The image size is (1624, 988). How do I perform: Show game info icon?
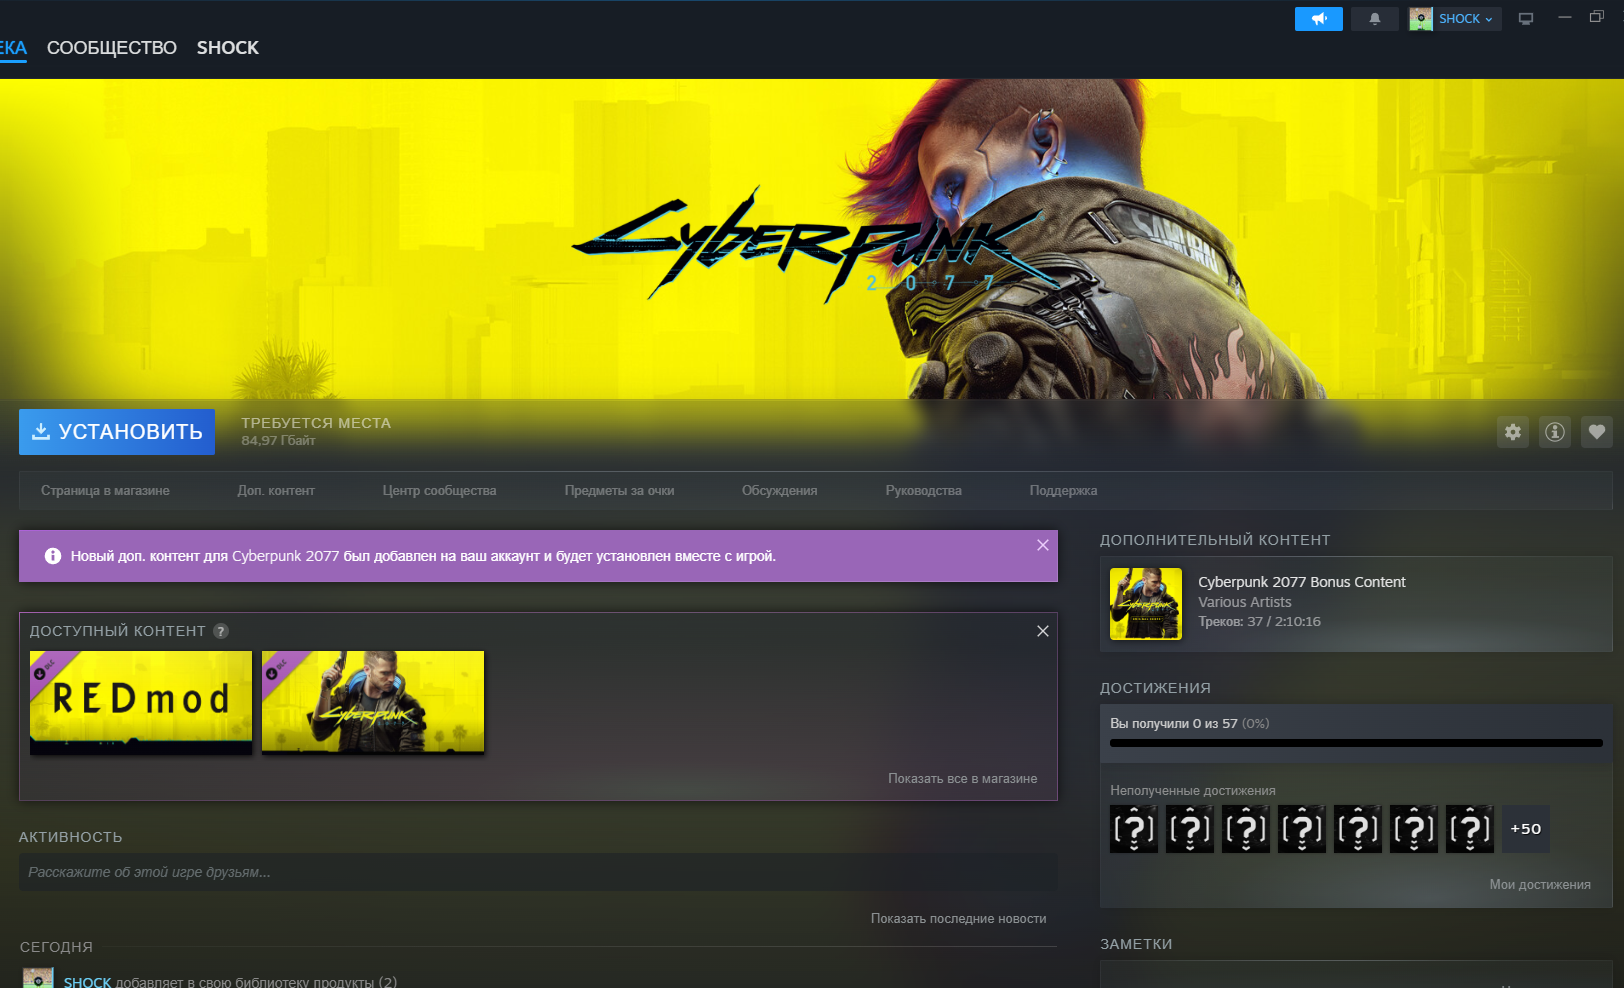[x=1554, y=432]
